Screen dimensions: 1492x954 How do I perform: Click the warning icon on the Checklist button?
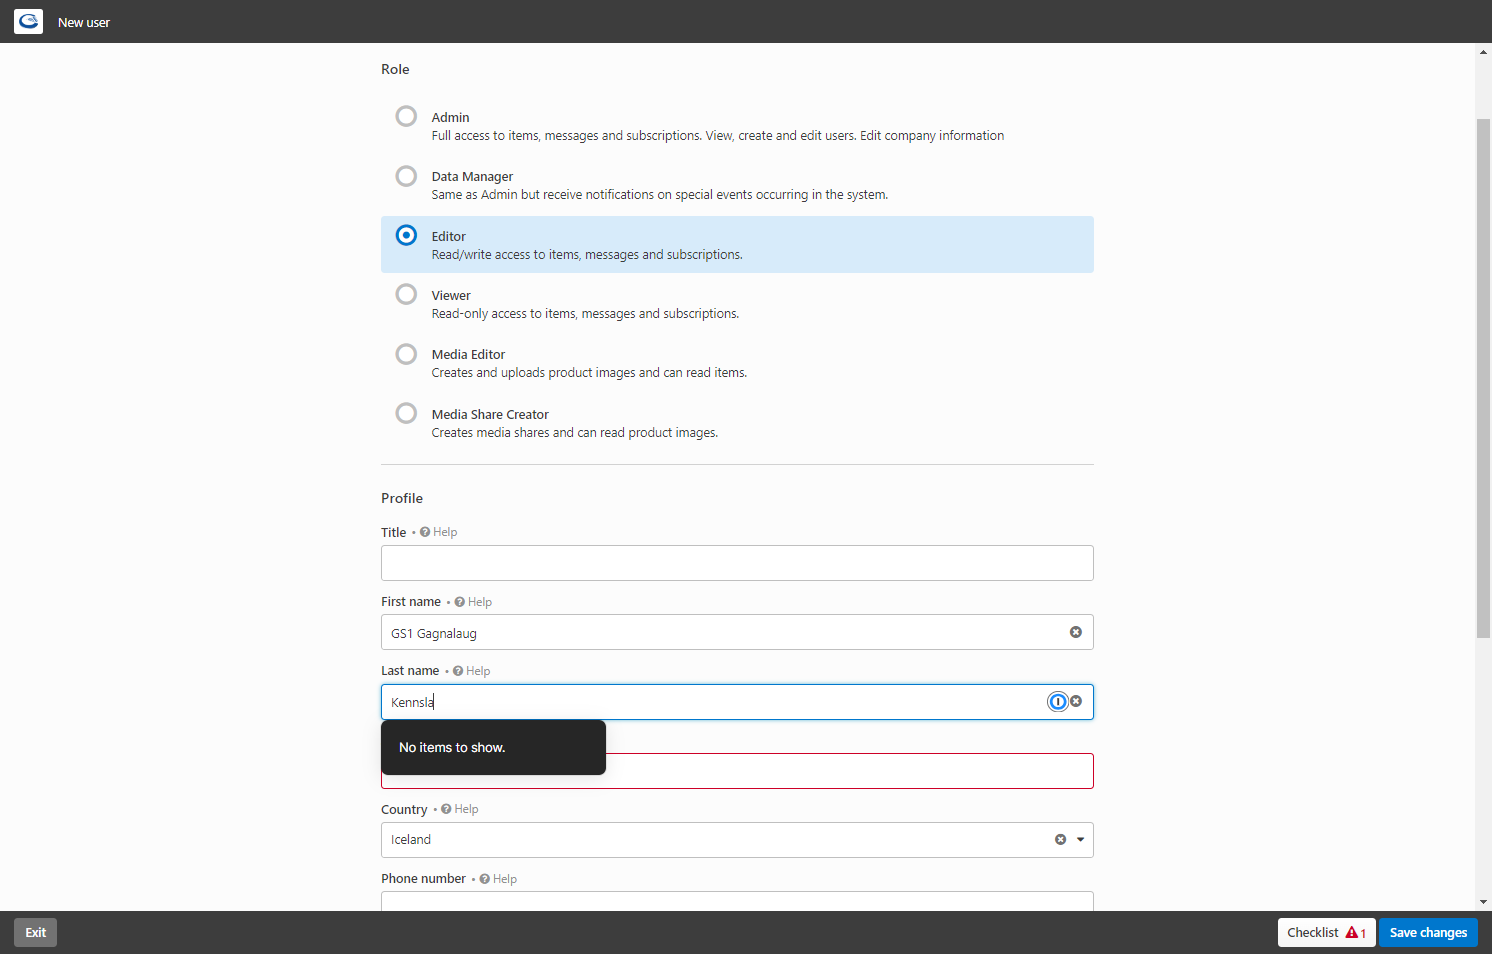pyautogui.click(x=1352, y=932)
